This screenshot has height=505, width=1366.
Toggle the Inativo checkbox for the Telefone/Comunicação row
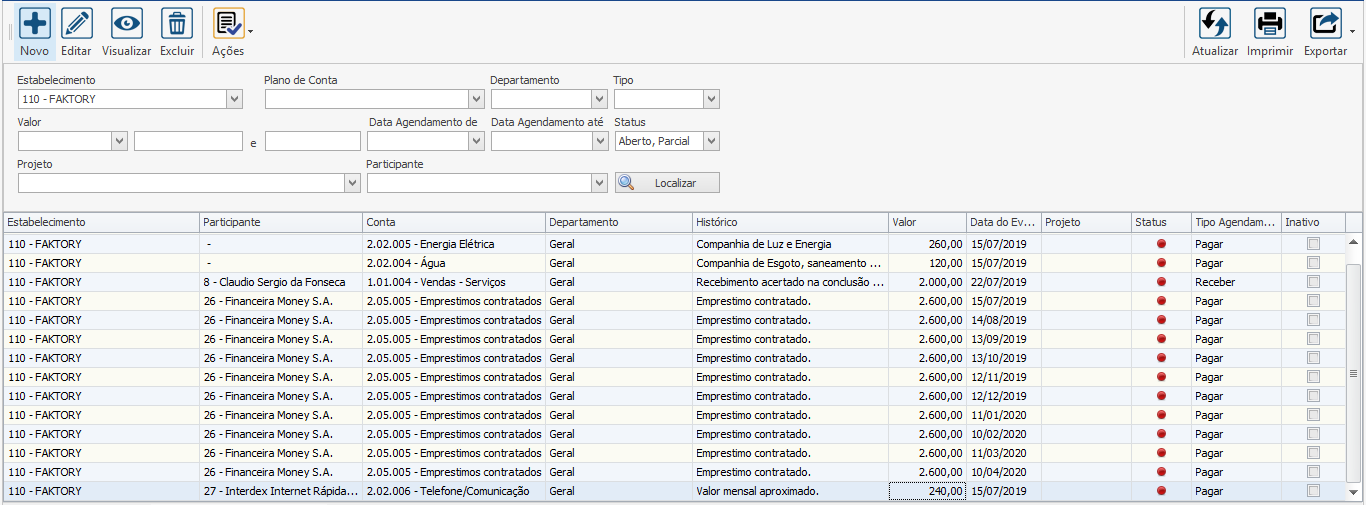pyautogui.click(x=1313, y=491)
